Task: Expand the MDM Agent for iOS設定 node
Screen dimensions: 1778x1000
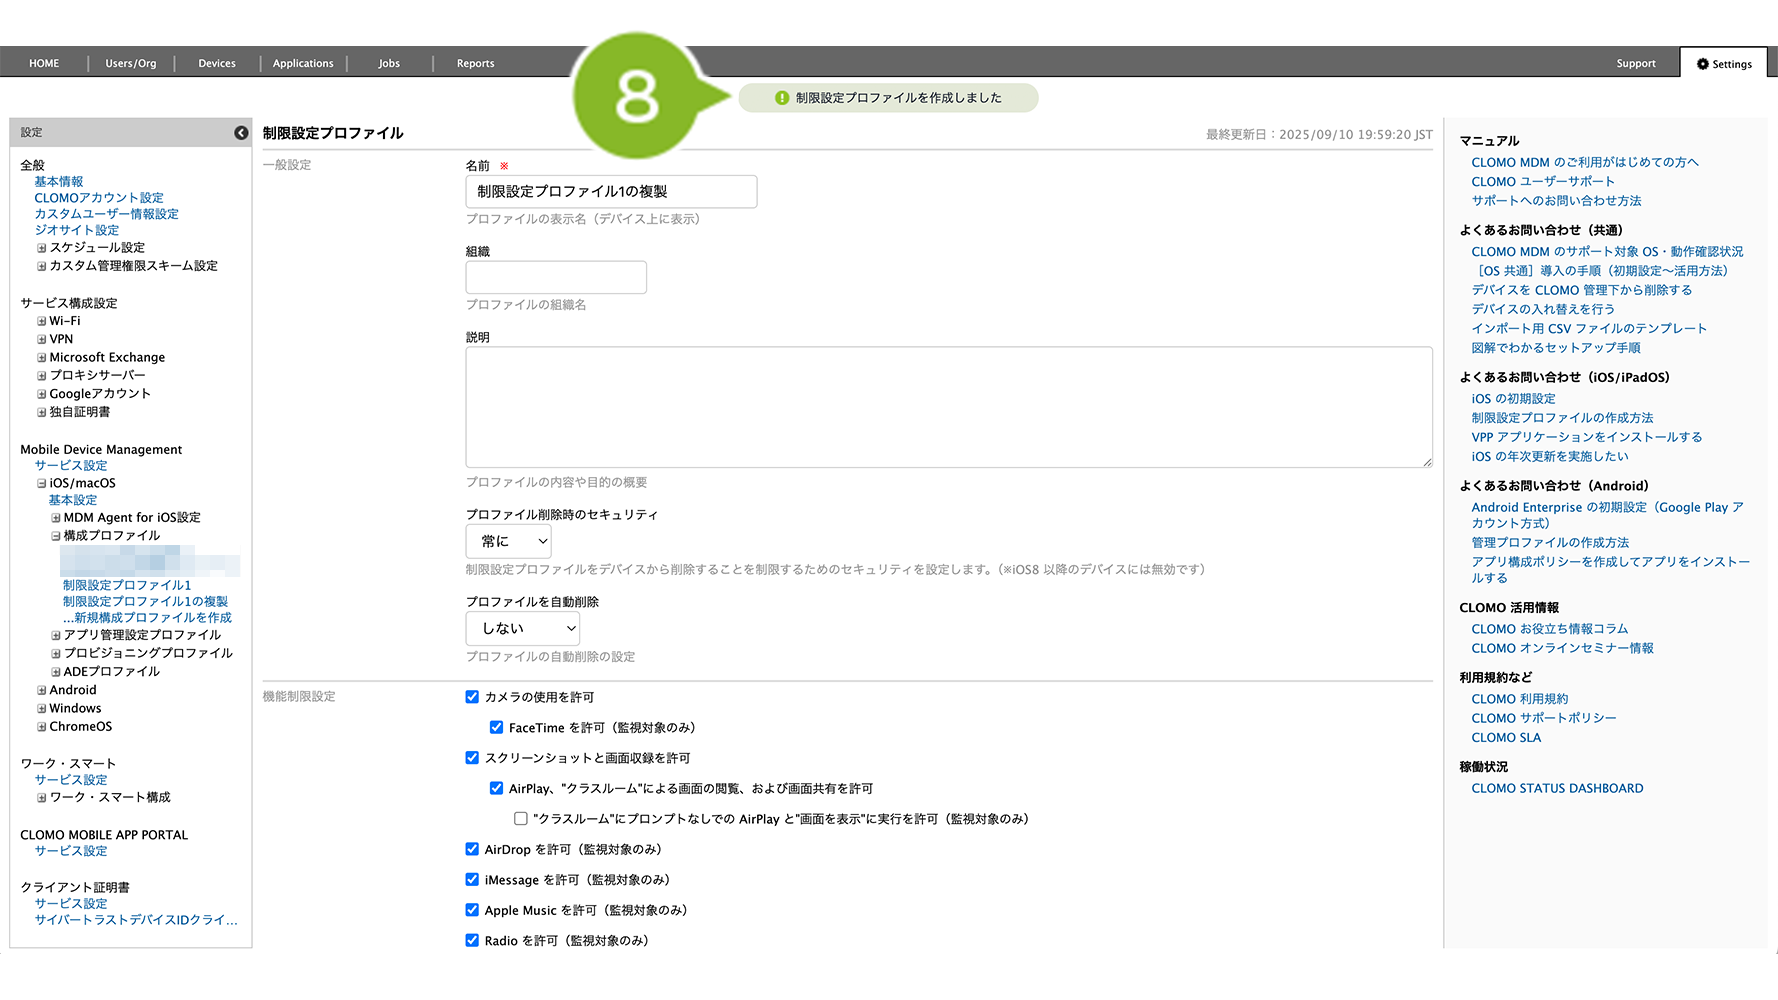Action: click(56, 518)
